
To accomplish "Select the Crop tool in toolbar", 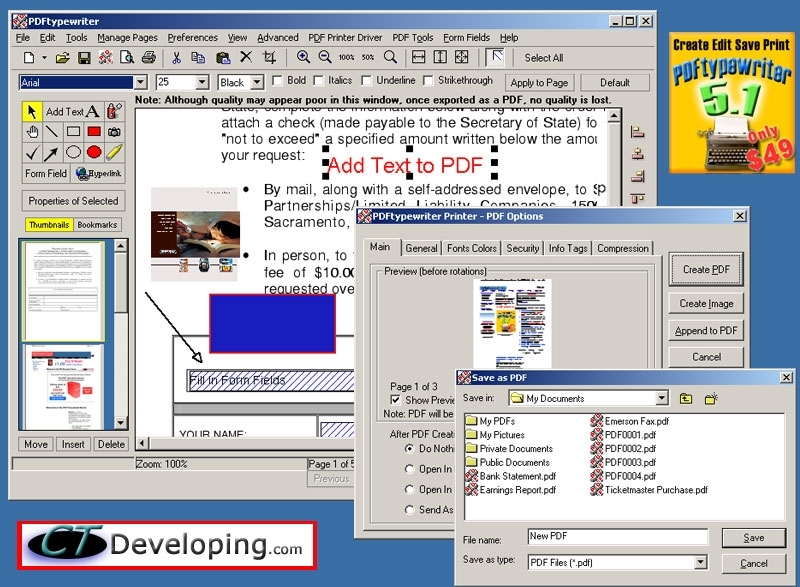I will click(269, 57).
